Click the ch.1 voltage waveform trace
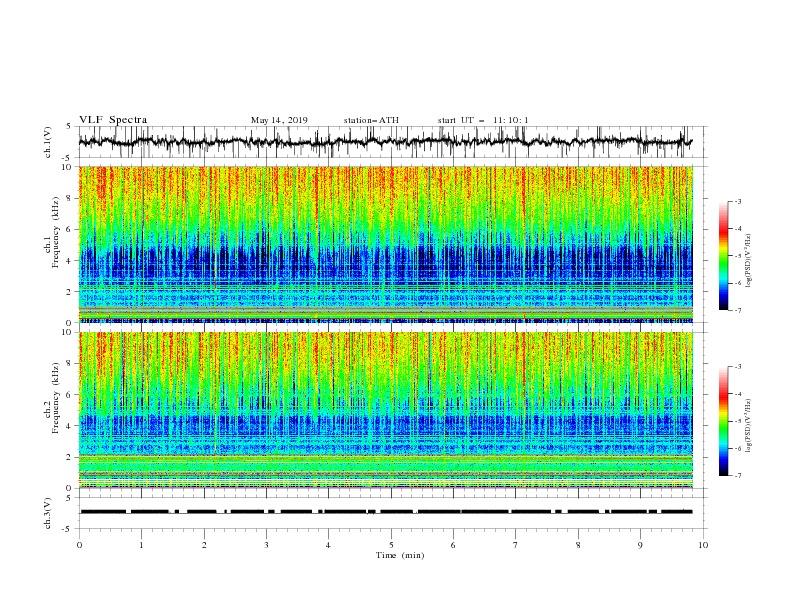The height and width of the screenshot is (612, 792). [x=385, y=142]
